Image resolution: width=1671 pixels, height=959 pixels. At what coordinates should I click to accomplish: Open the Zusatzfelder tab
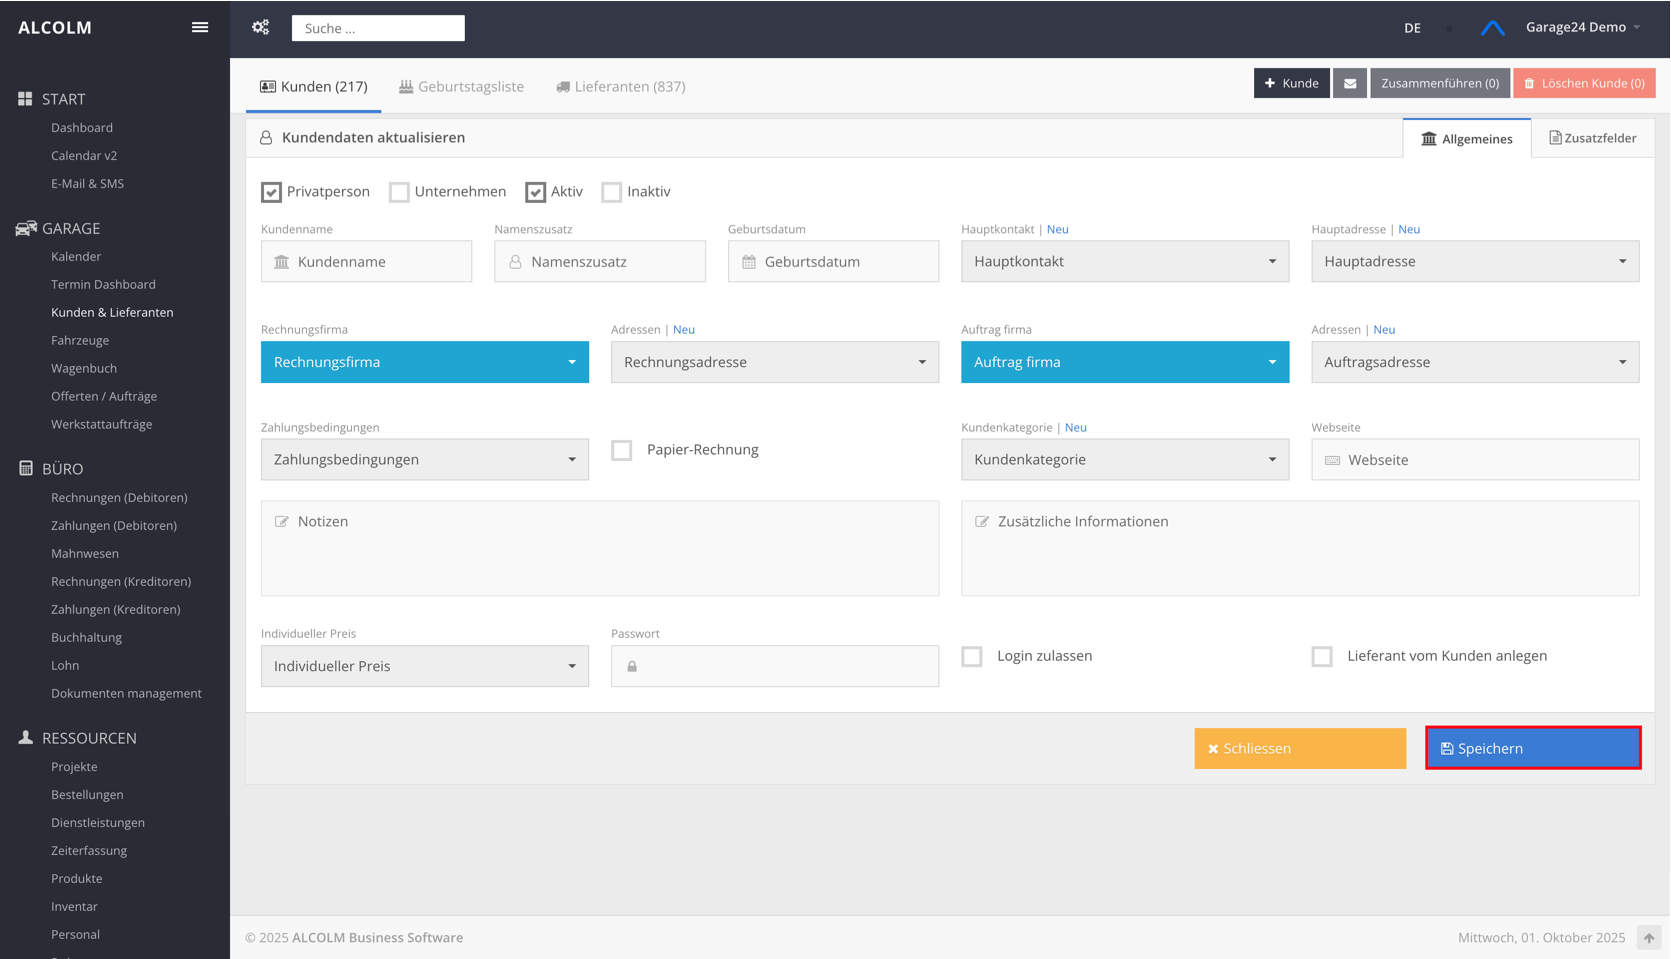(1592, 138)
